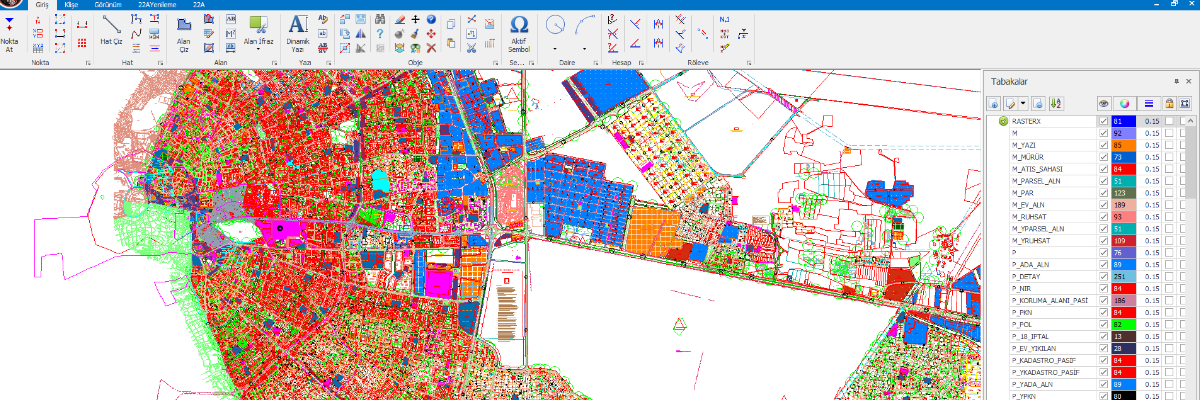The image size is (1200, 400).
Task: Click the red X delete icon
Action: point(431,46)
